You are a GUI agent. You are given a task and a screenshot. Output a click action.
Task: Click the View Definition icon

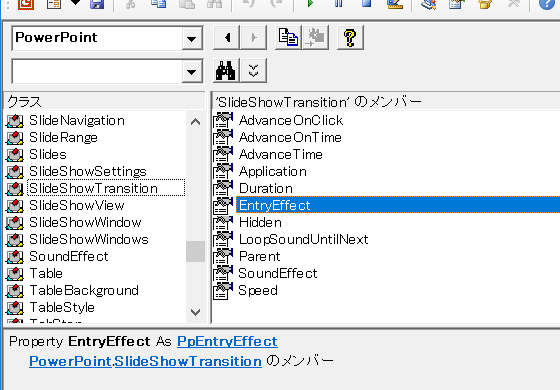[x=316, y=38]
